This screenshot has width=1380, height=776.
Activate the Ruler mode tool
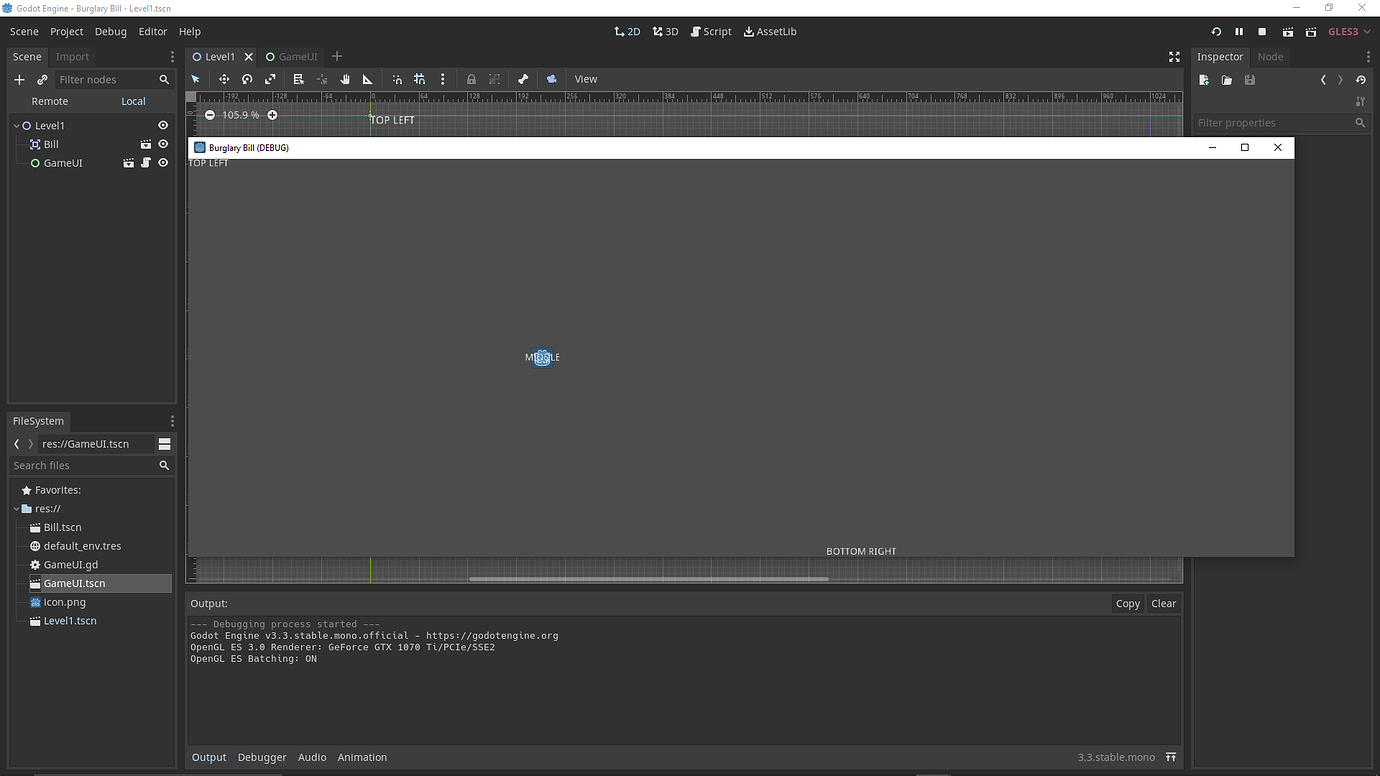367,79
